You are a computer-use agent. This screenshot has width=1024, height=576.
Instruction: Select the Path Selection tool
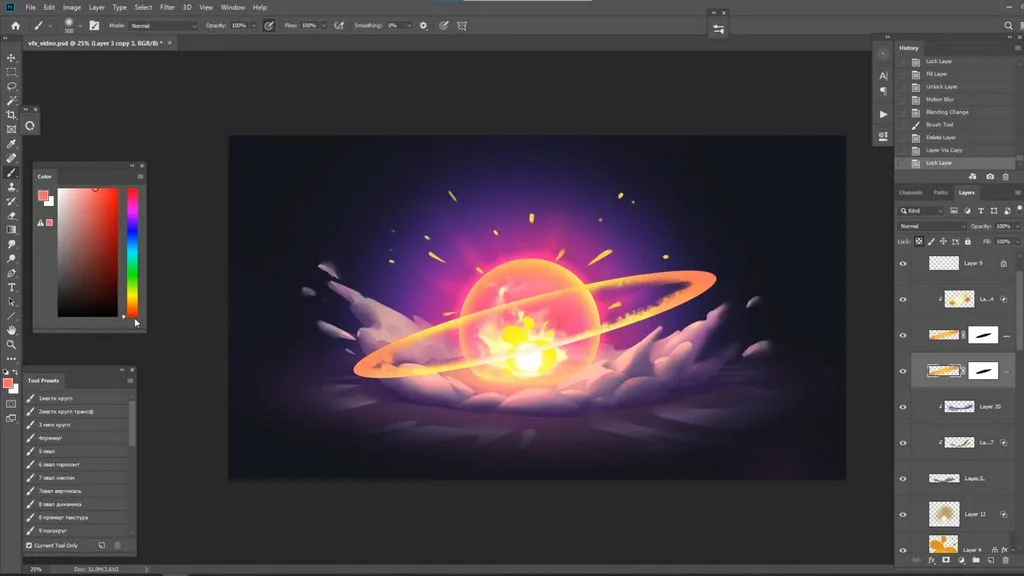(x=11, y=302)
